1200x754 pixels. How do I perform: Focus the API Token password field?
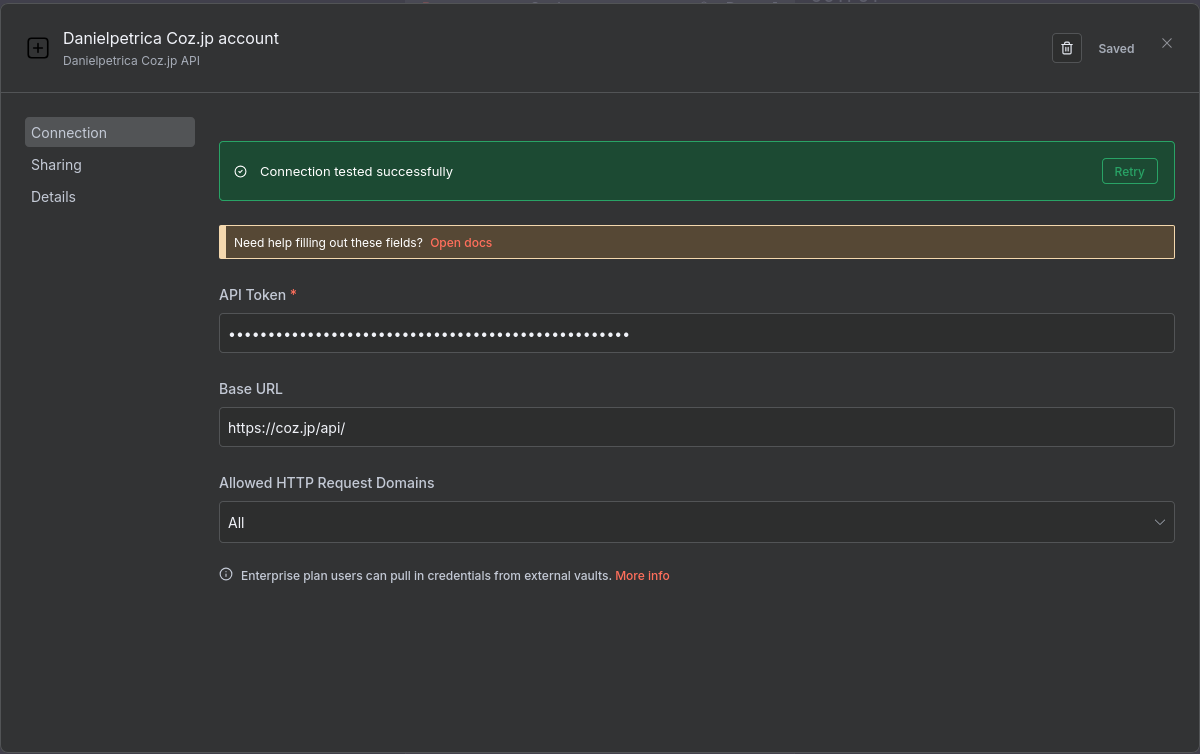695,334
